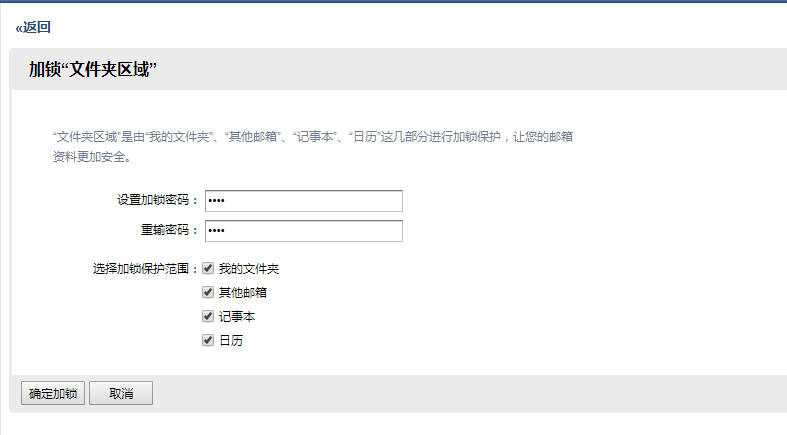
Task: Click the 设置加锁密码 field label
Action: point(157,200)
